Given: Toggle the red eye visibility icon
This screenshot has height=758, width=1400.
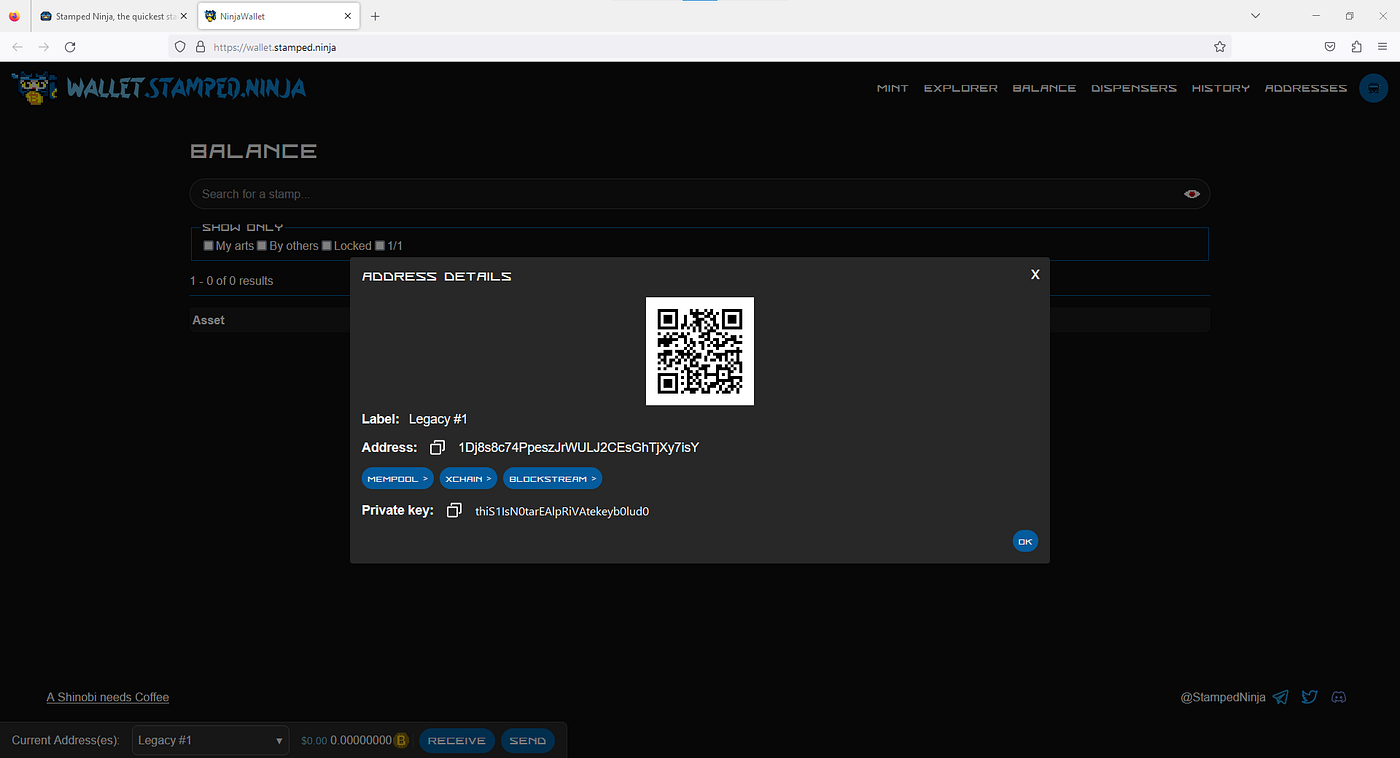Looking at the screenshot, I should (1192, 194).
